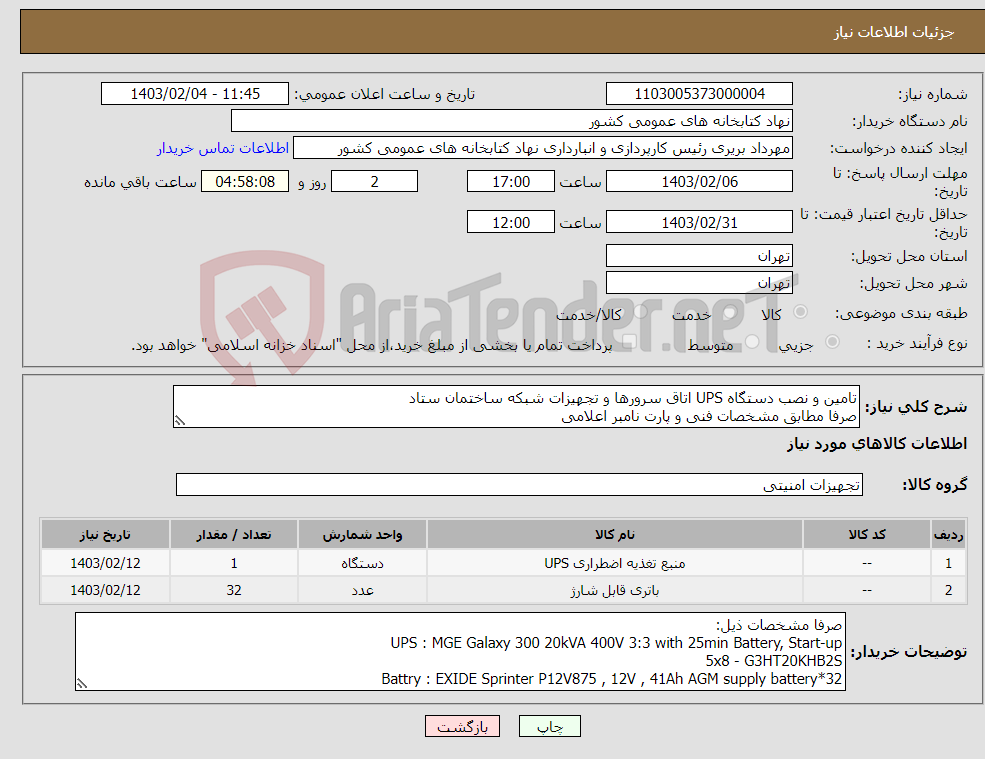Click the response deadline date 1403/02/06
Image resolution: width=985 pixels, height=759 pixels.
click(x=699, y=182)
